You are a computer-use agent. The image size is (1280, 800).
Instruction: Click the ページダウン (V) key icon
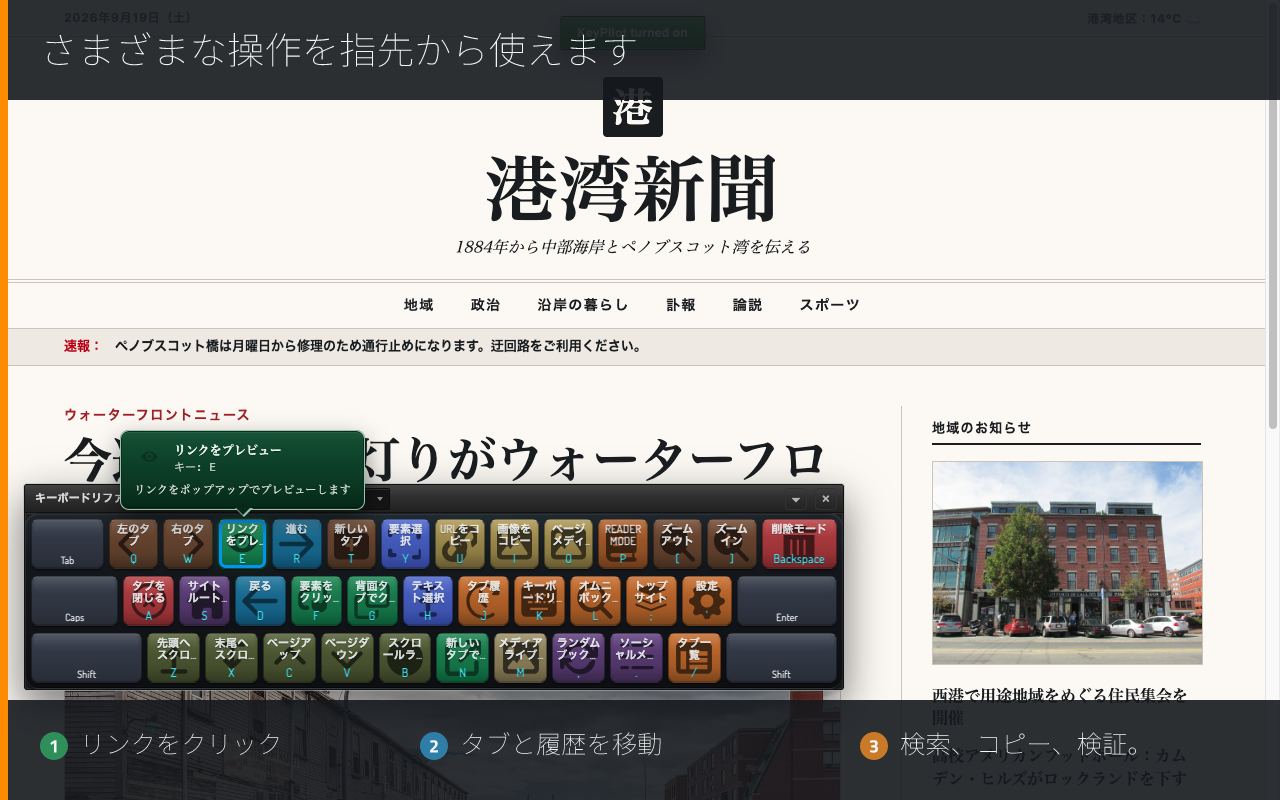[x=347, y=658]
